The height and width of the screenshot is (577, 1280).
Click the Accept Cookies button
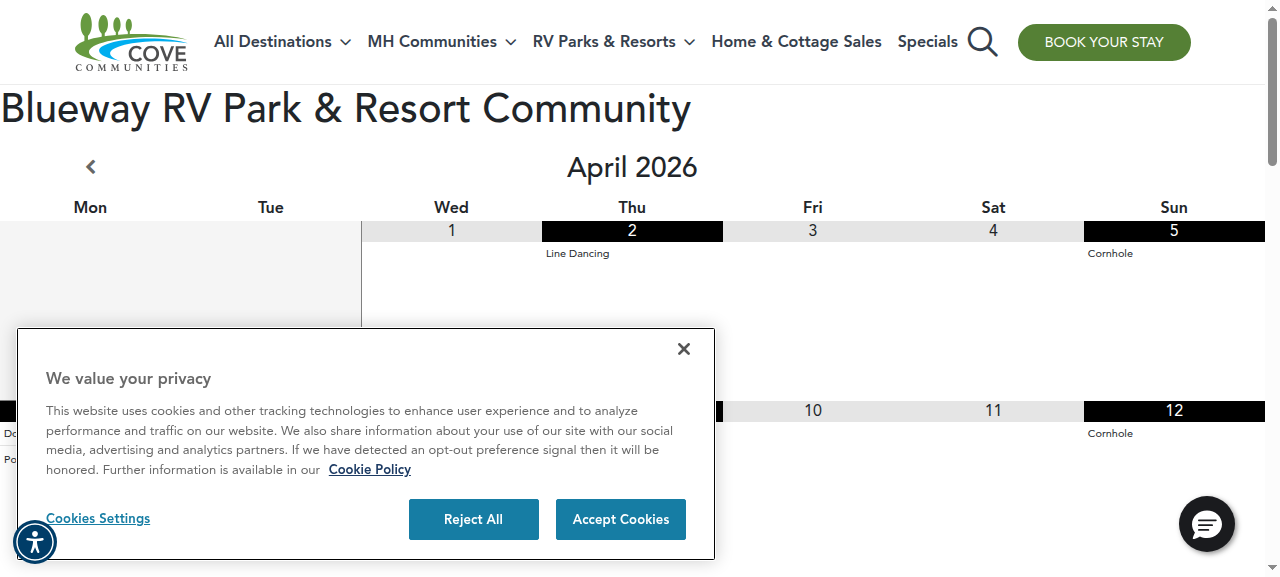(621, 520)
